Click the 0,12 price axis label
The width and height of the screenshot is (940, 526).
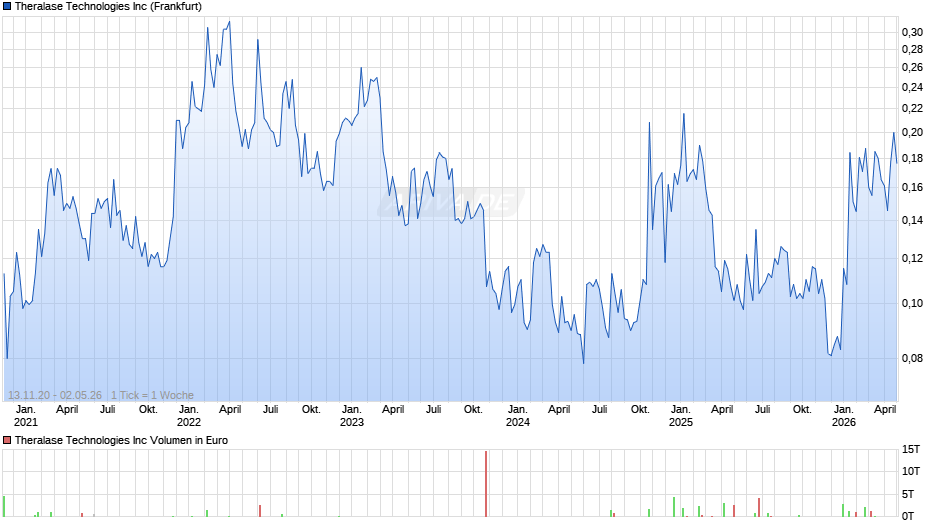click(x=912, y=259)
